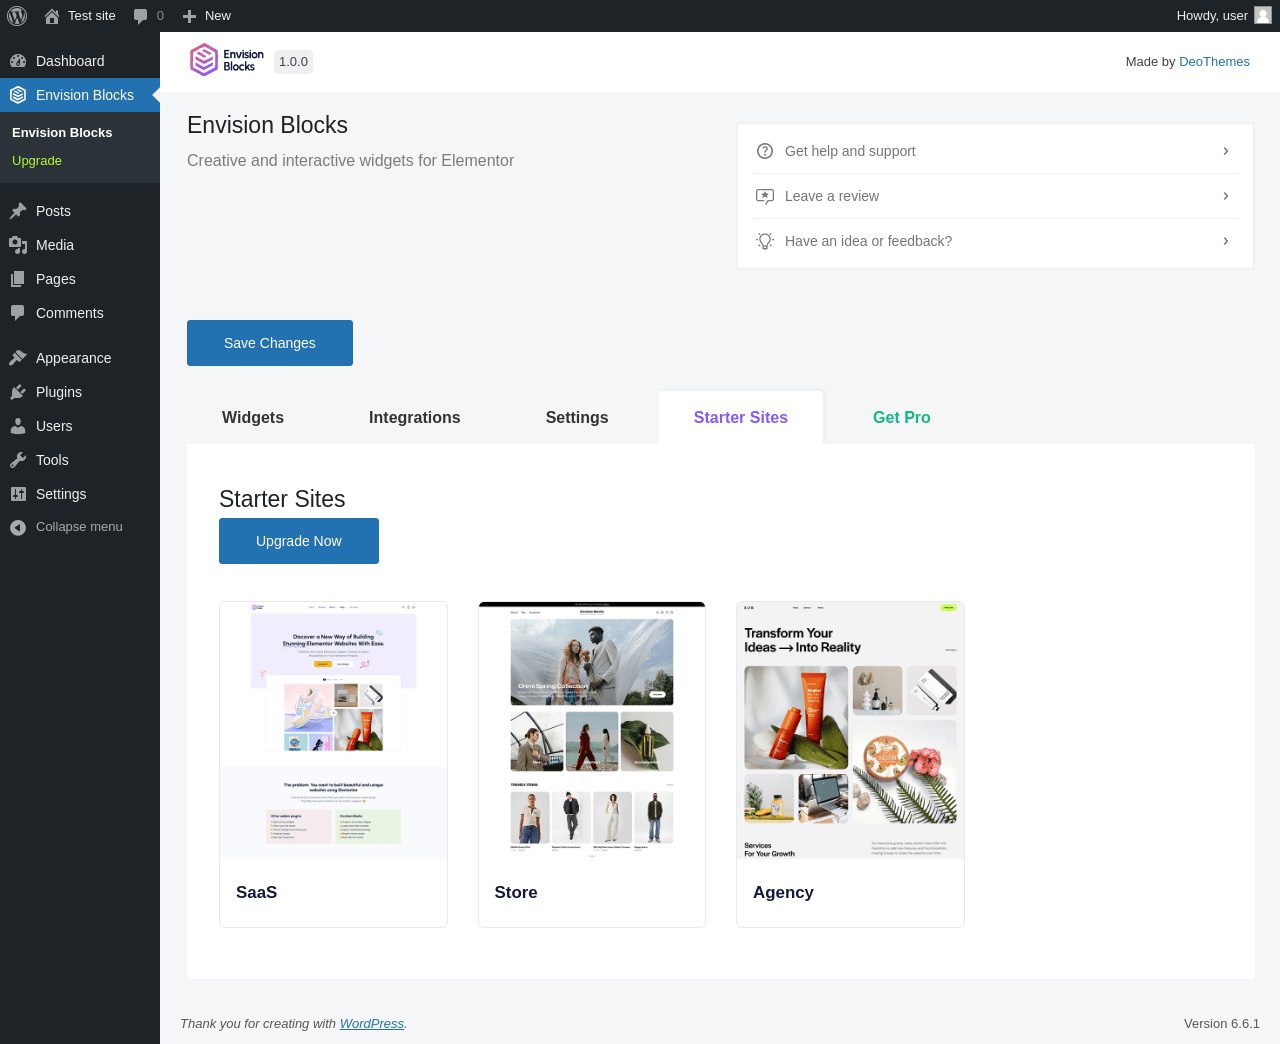Open the user avatar in admin bar

click(x=1263, y=15)
